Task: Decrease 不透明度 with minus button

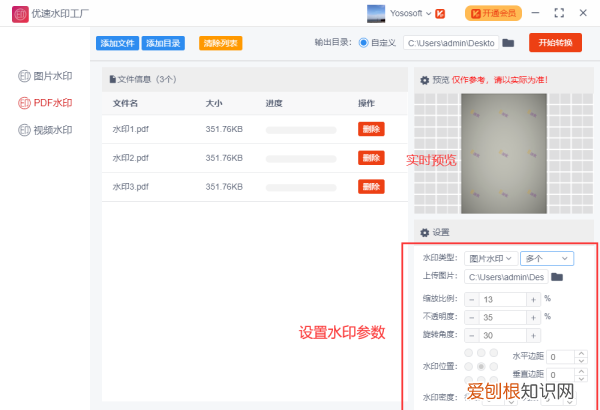Action: [x=471, y=318]
